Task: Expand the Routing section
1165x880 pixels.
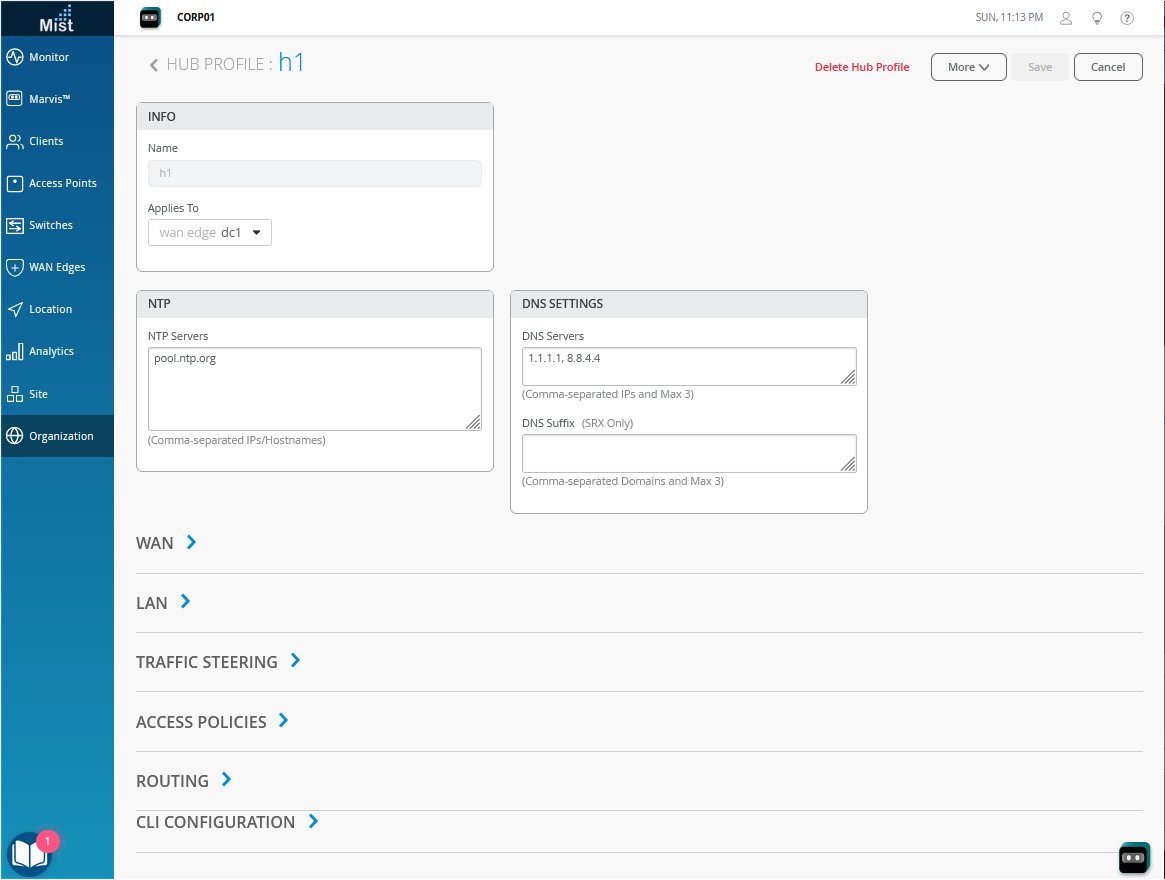Action: 226,780
